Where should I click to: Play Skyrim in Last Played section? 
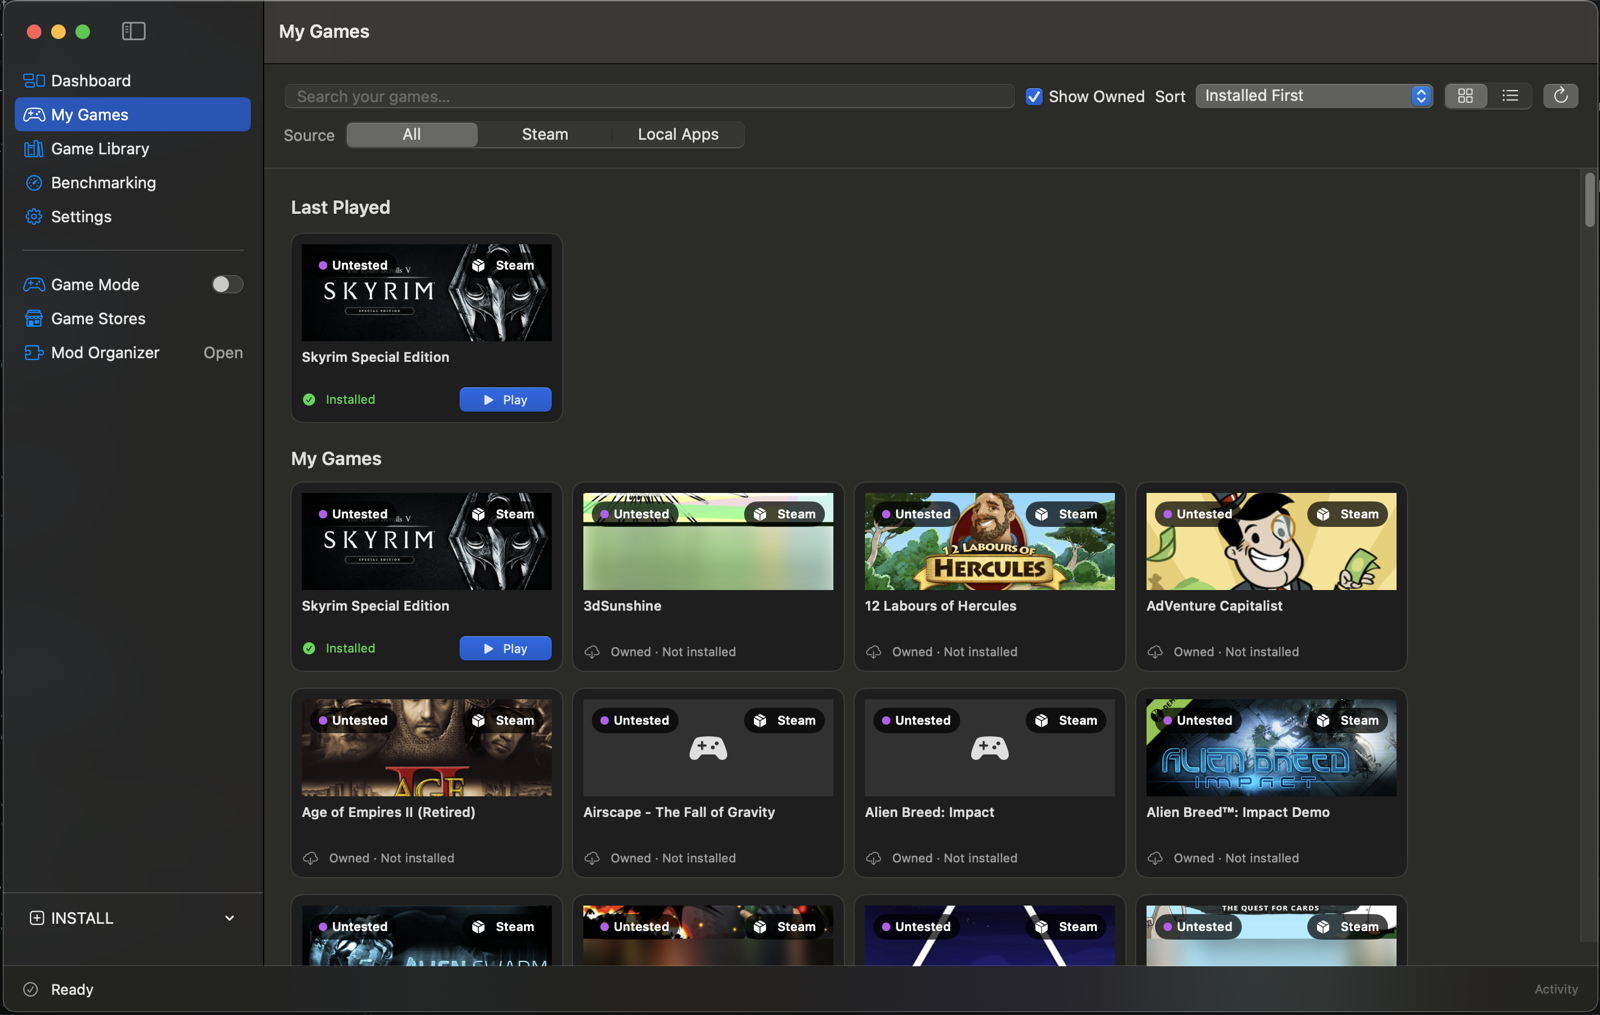(x=505, y=399)
